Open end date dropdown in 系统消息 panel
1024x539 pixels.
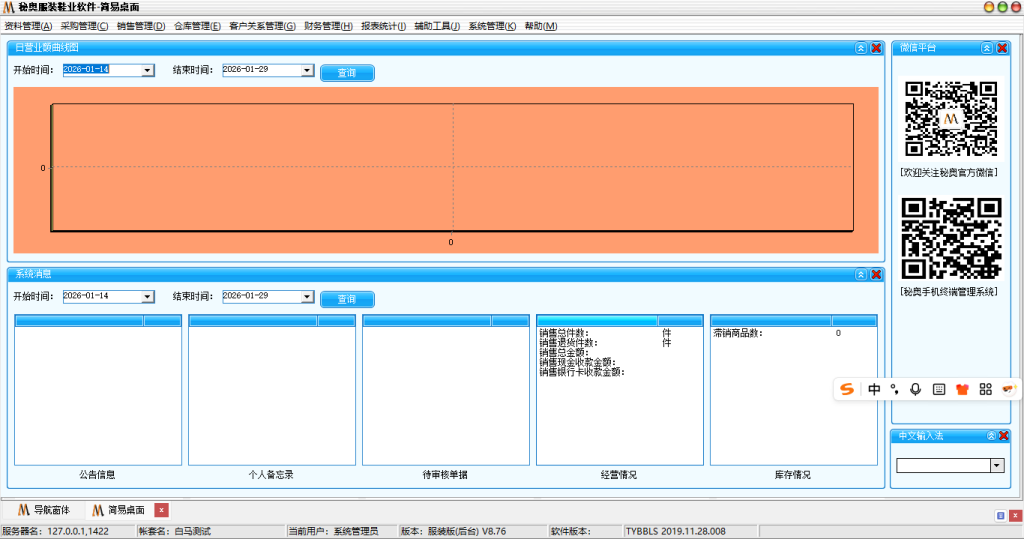point(308,297)
